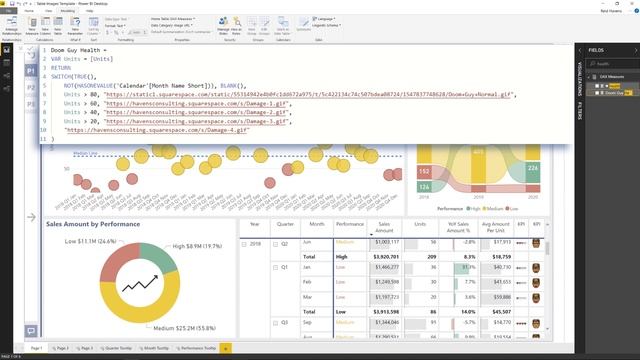
Task: Click the Edit Groups button
Action: (x=264, y=26)
